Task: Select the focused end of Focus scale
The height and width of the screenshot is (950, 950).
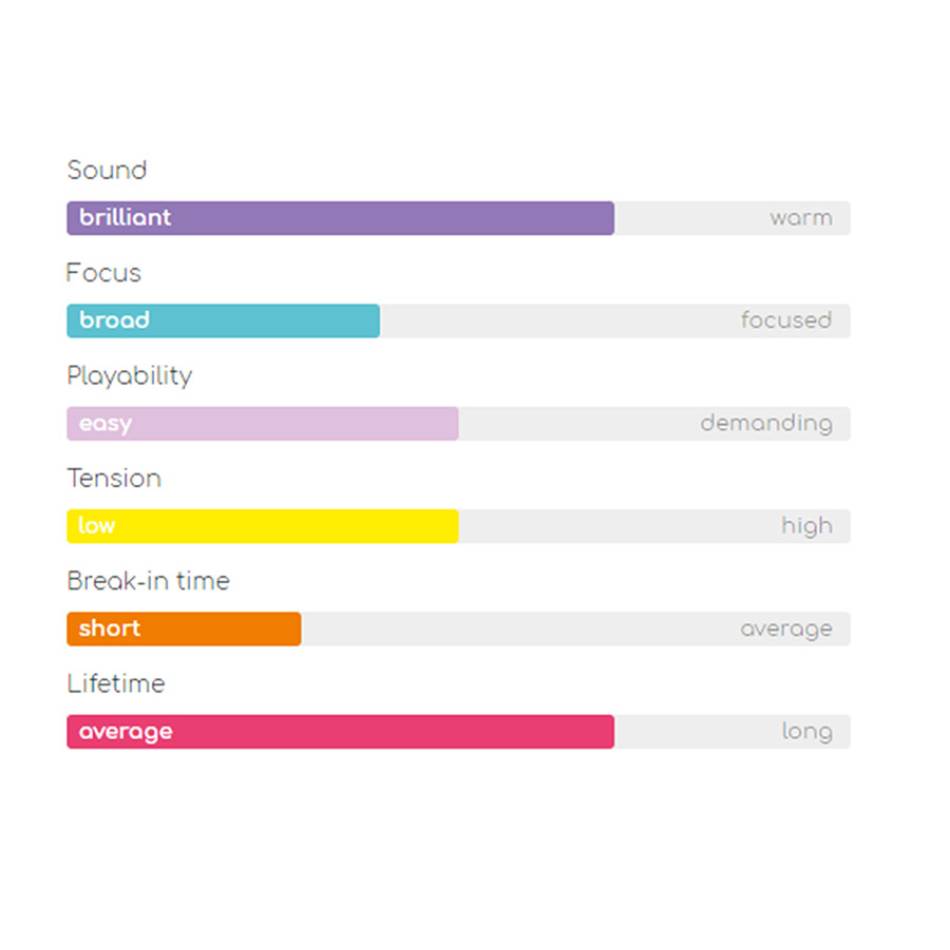Action: [x=786, y=320]
